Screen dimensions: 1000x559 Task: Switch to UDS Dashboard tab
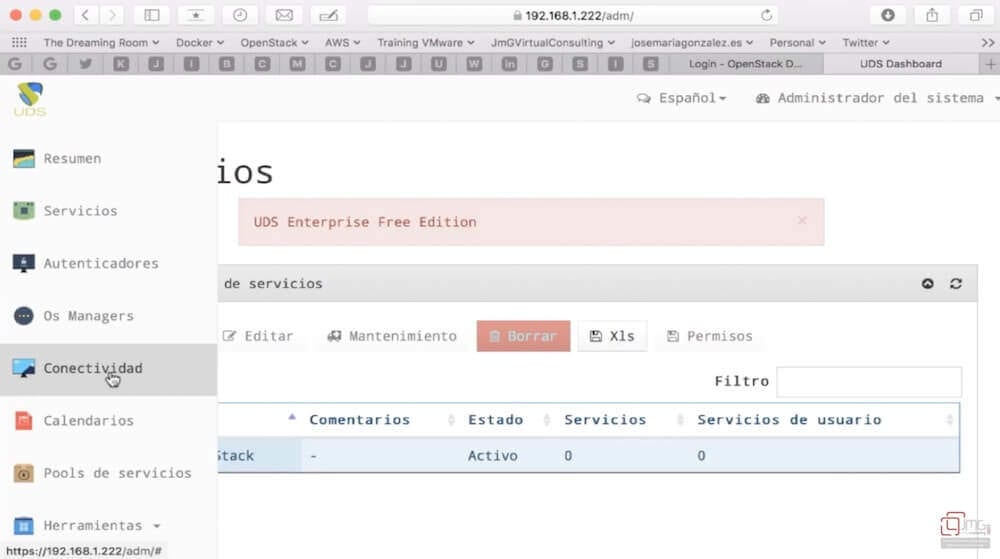coord(901,64)
